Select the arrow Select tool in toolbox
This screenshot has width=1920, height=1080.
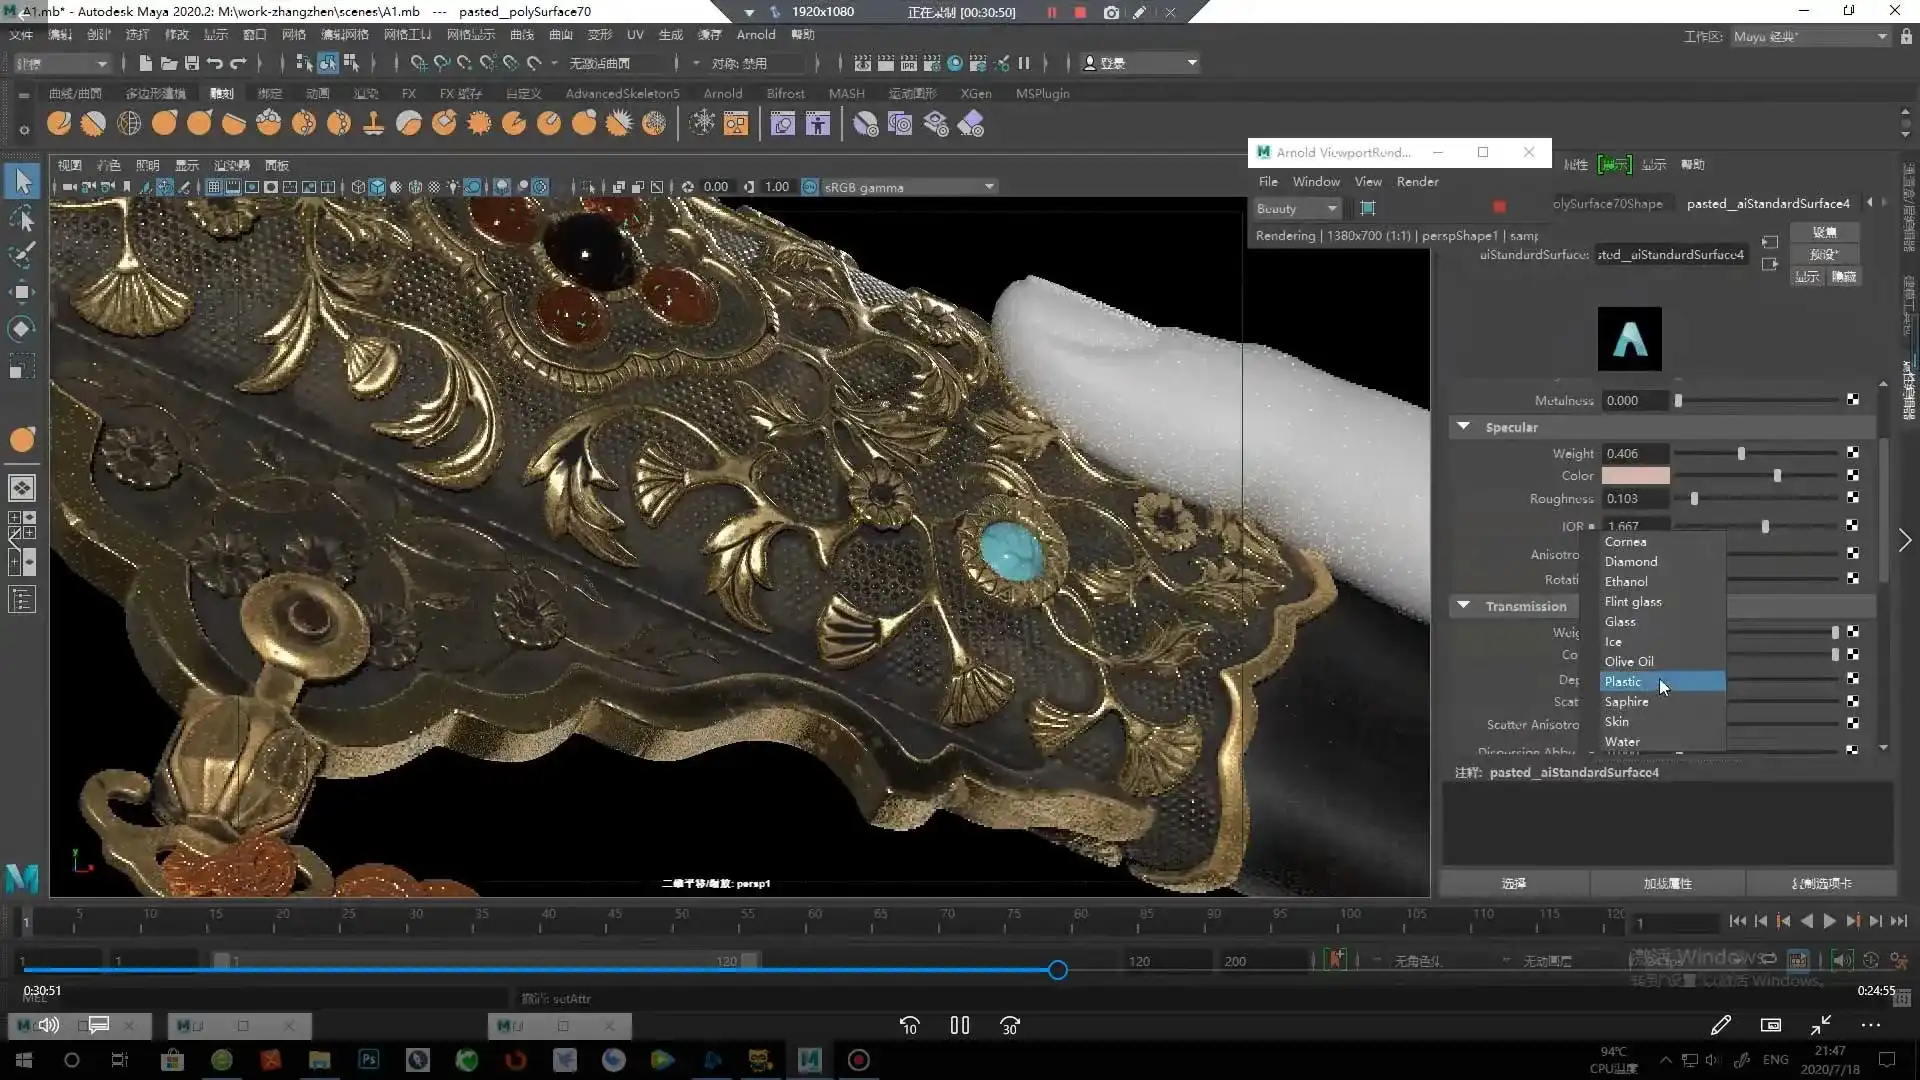tap(22, 182)
